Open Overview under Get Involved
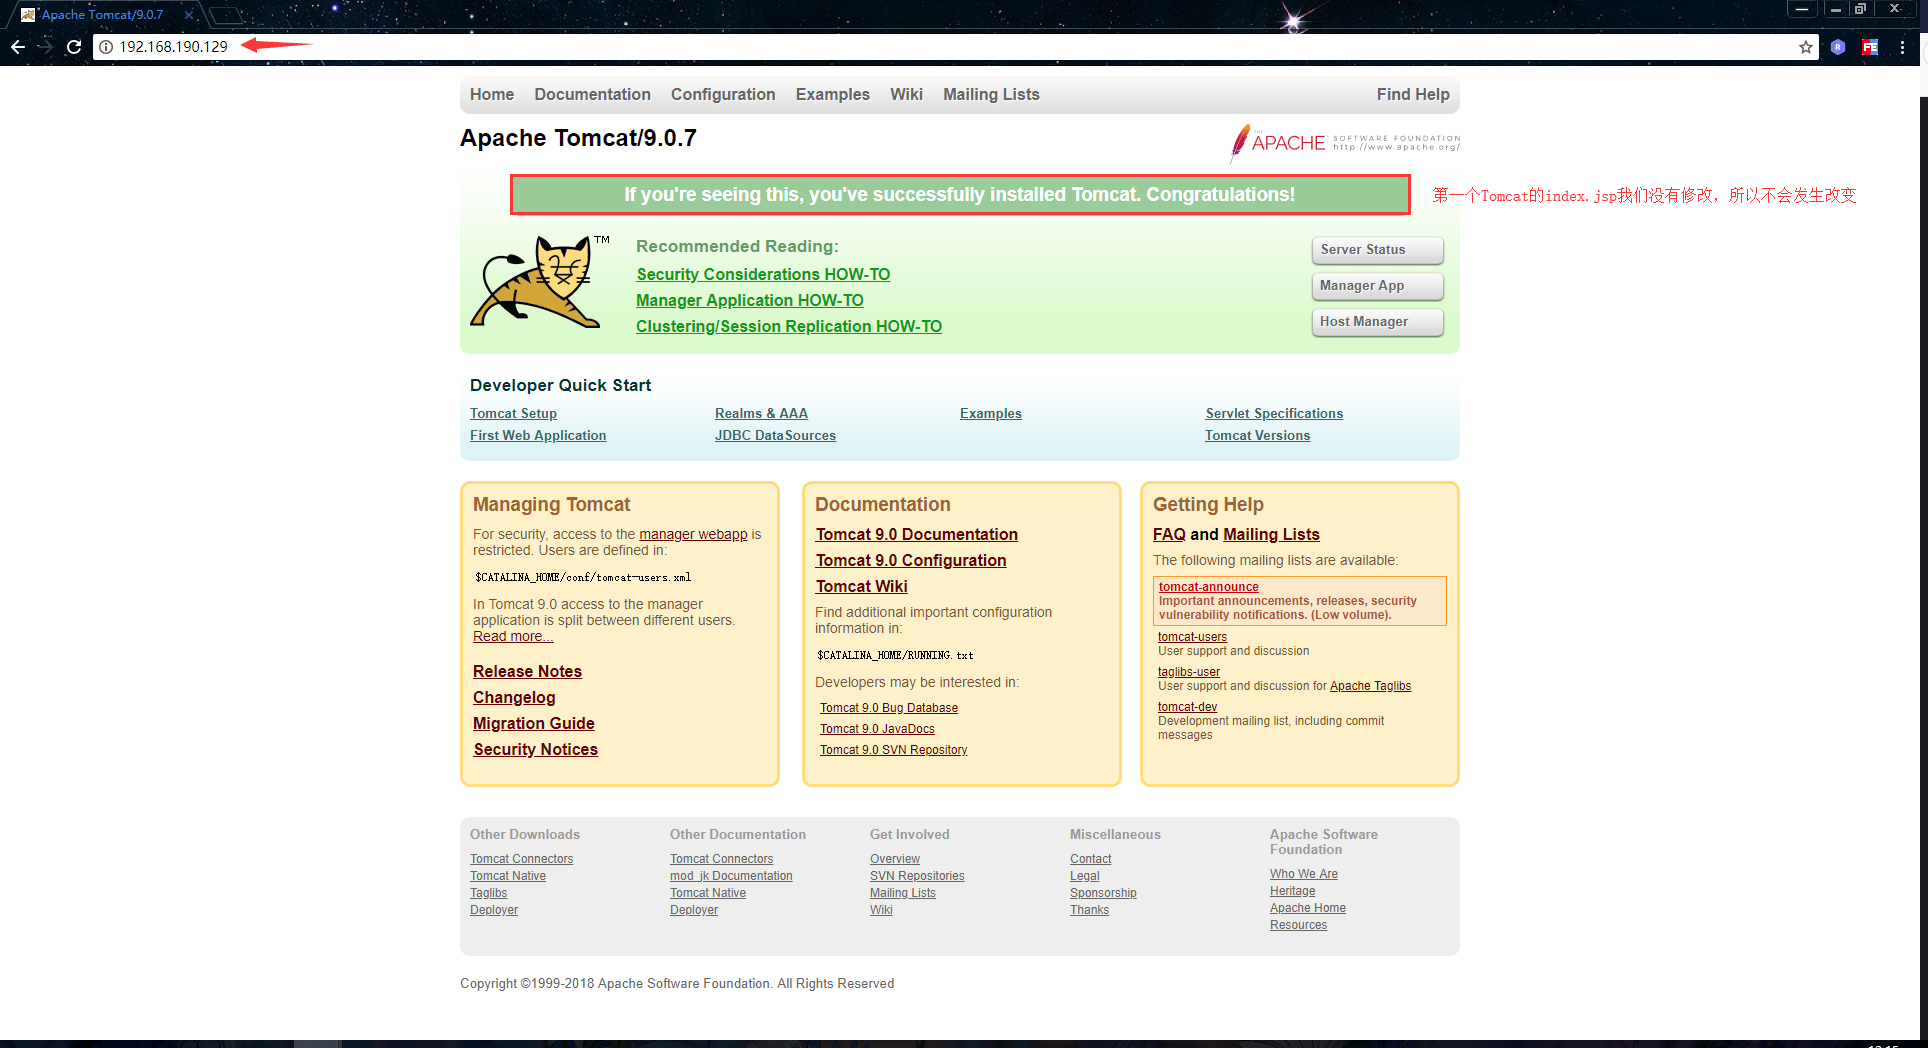 click(895, 859)
